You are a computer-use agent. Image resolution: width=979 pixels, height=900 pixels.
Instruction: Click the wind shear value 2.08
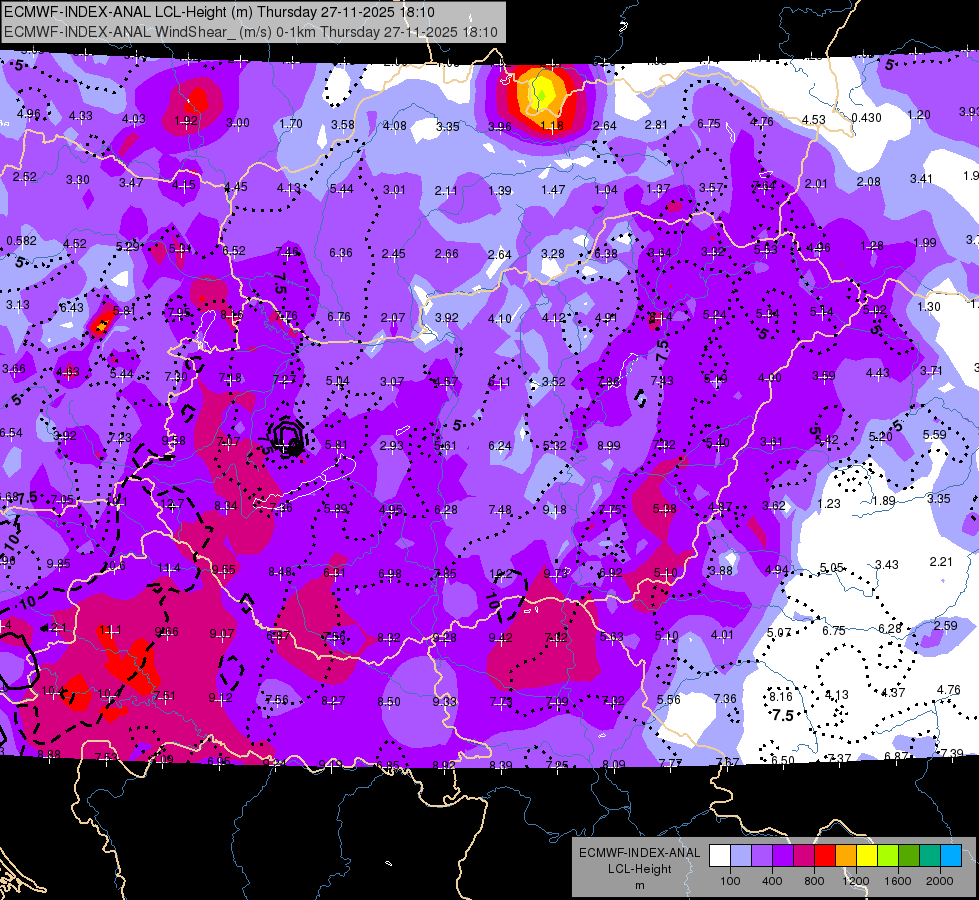868,182
